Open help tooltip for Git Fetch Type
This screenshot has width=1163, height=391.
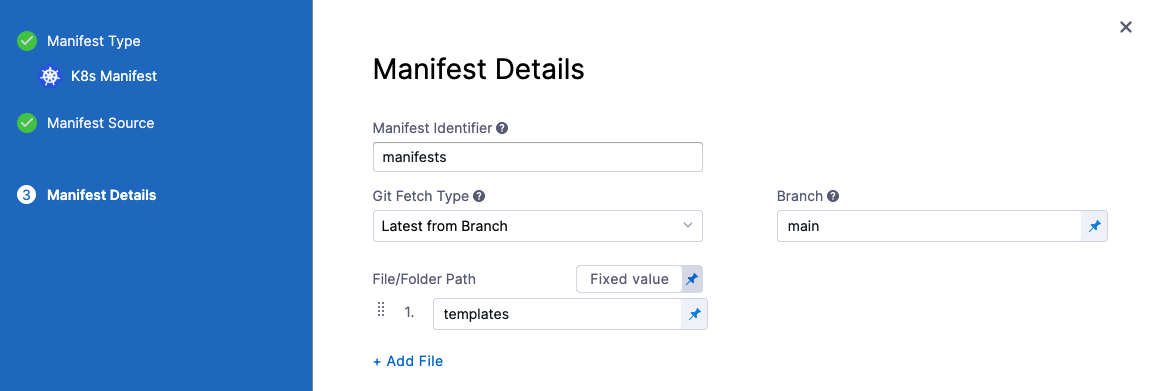479,197
